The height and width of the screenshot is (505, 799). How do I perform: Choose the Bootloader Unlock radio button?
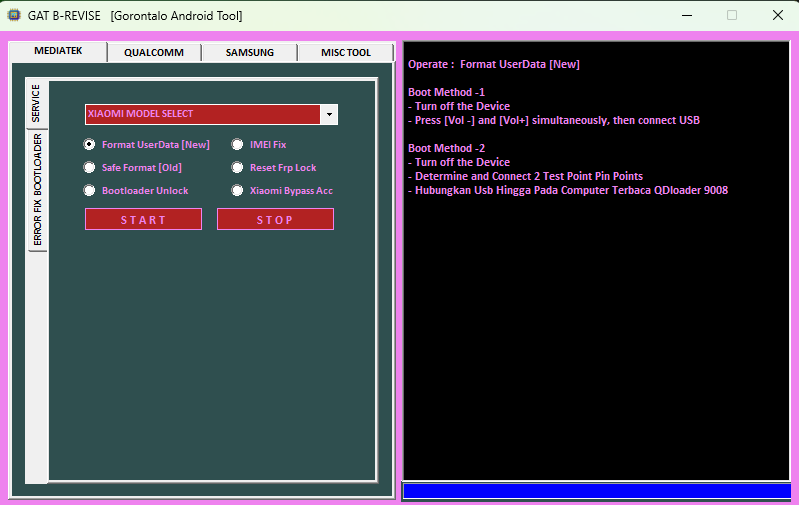point(136,191)
